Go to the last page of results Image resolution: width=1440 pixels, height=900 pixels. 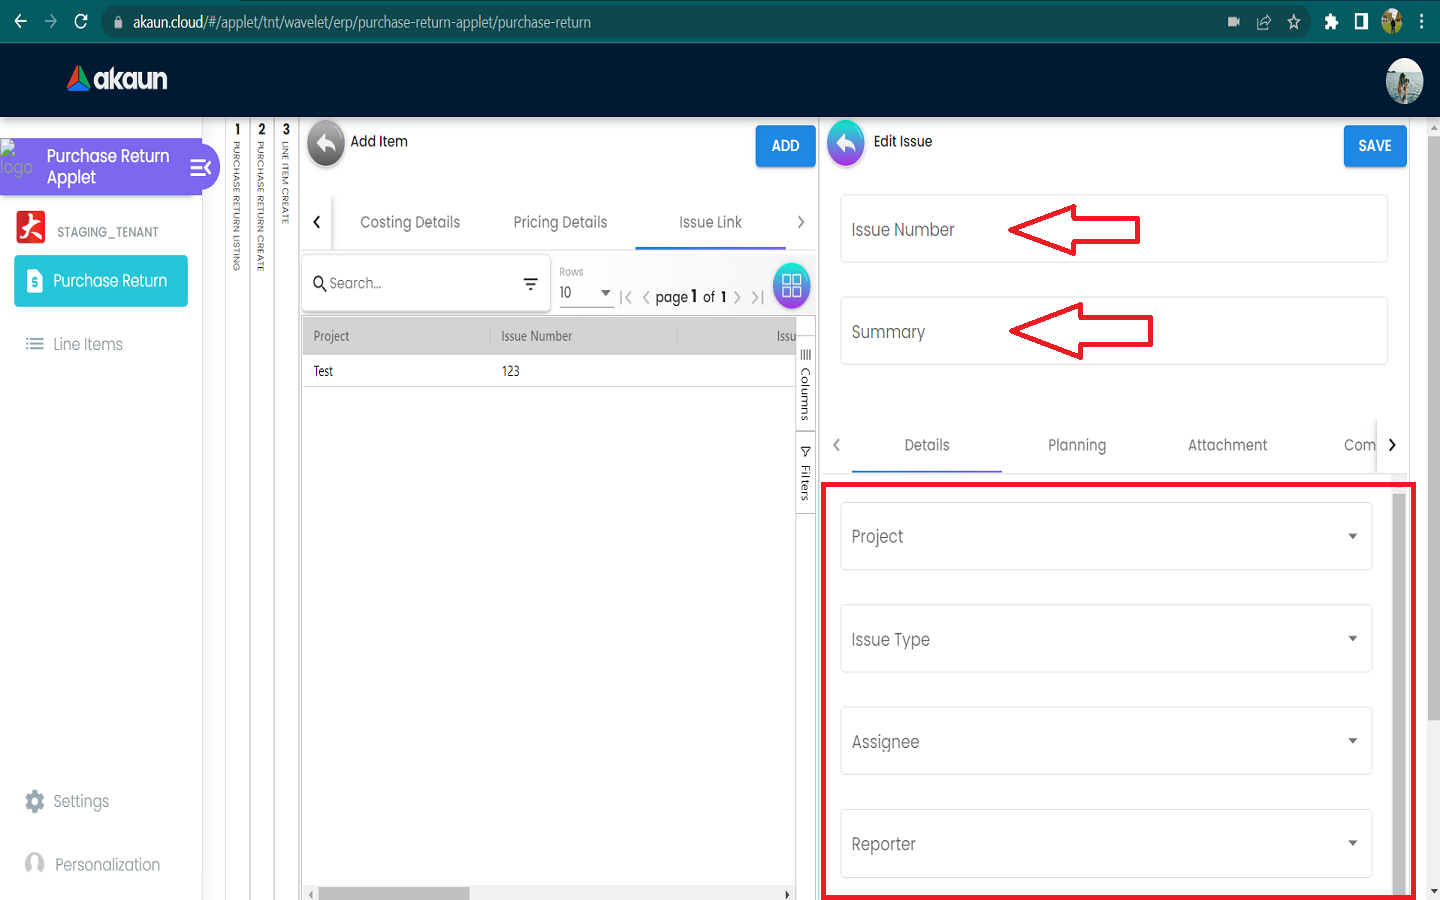757,297
